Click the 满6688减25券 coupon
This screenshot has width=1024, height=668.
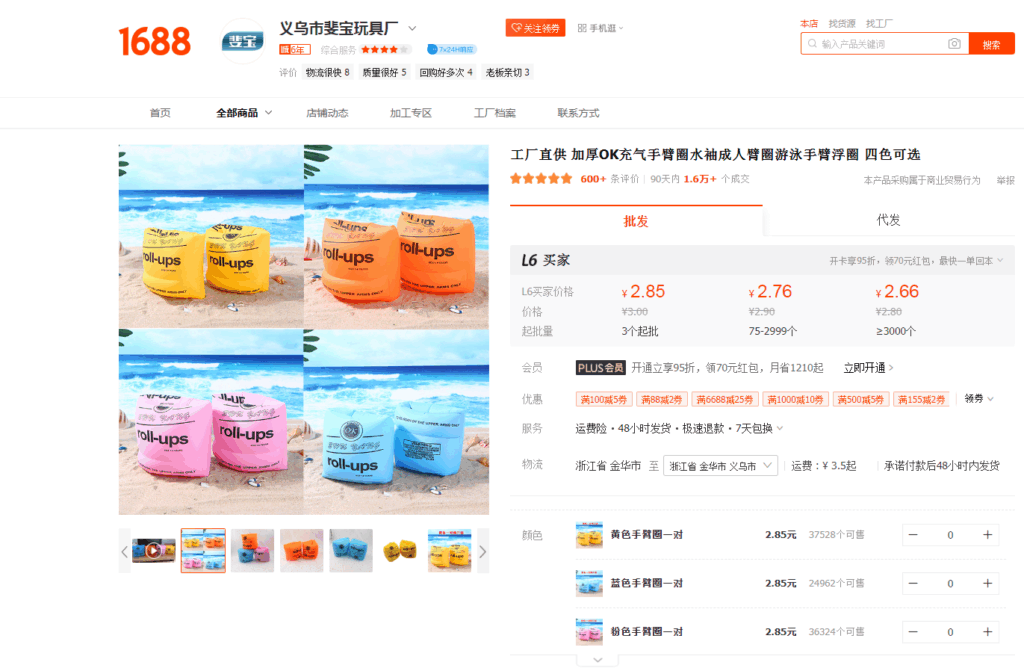pos(725,399)
